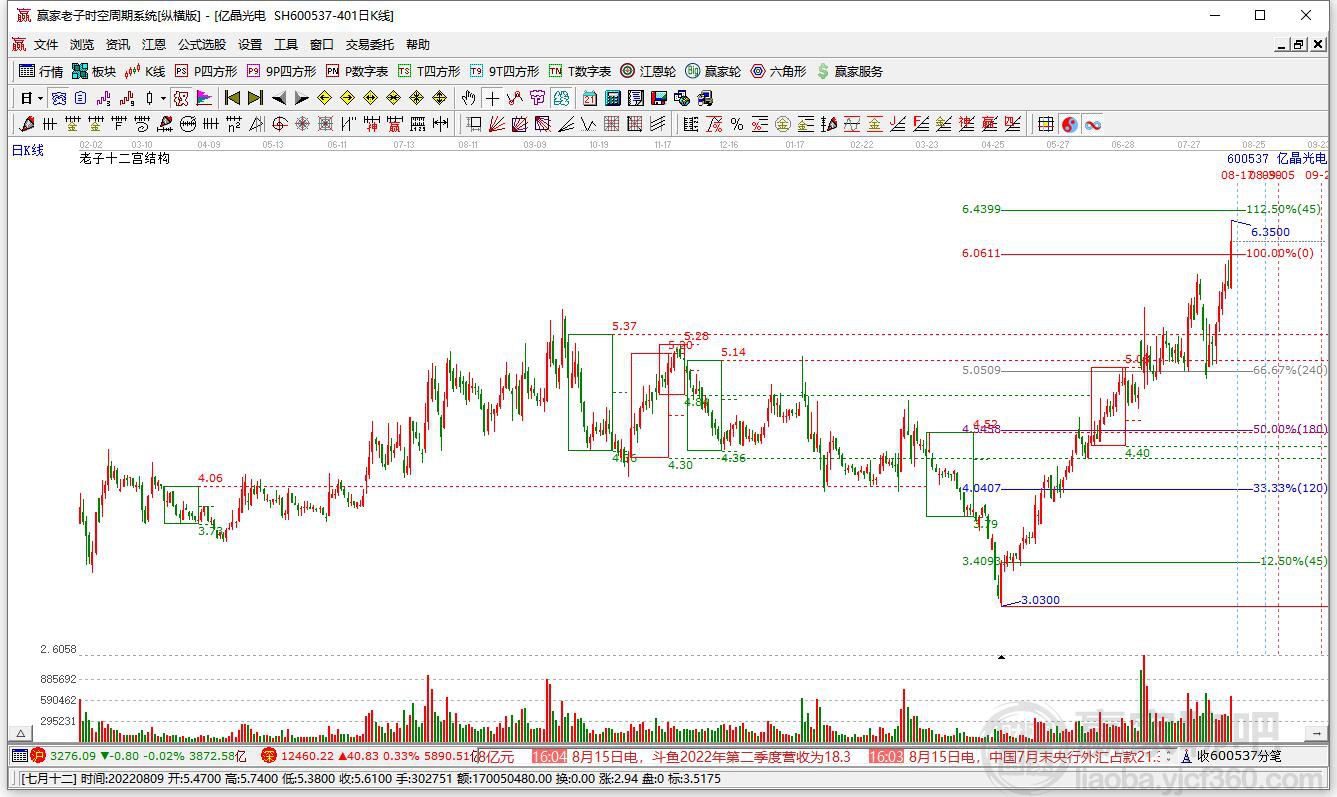Launch the 赢家轮 wheel tool
This screenshot has width=1337, height=797.
click(x=713, y=71)
